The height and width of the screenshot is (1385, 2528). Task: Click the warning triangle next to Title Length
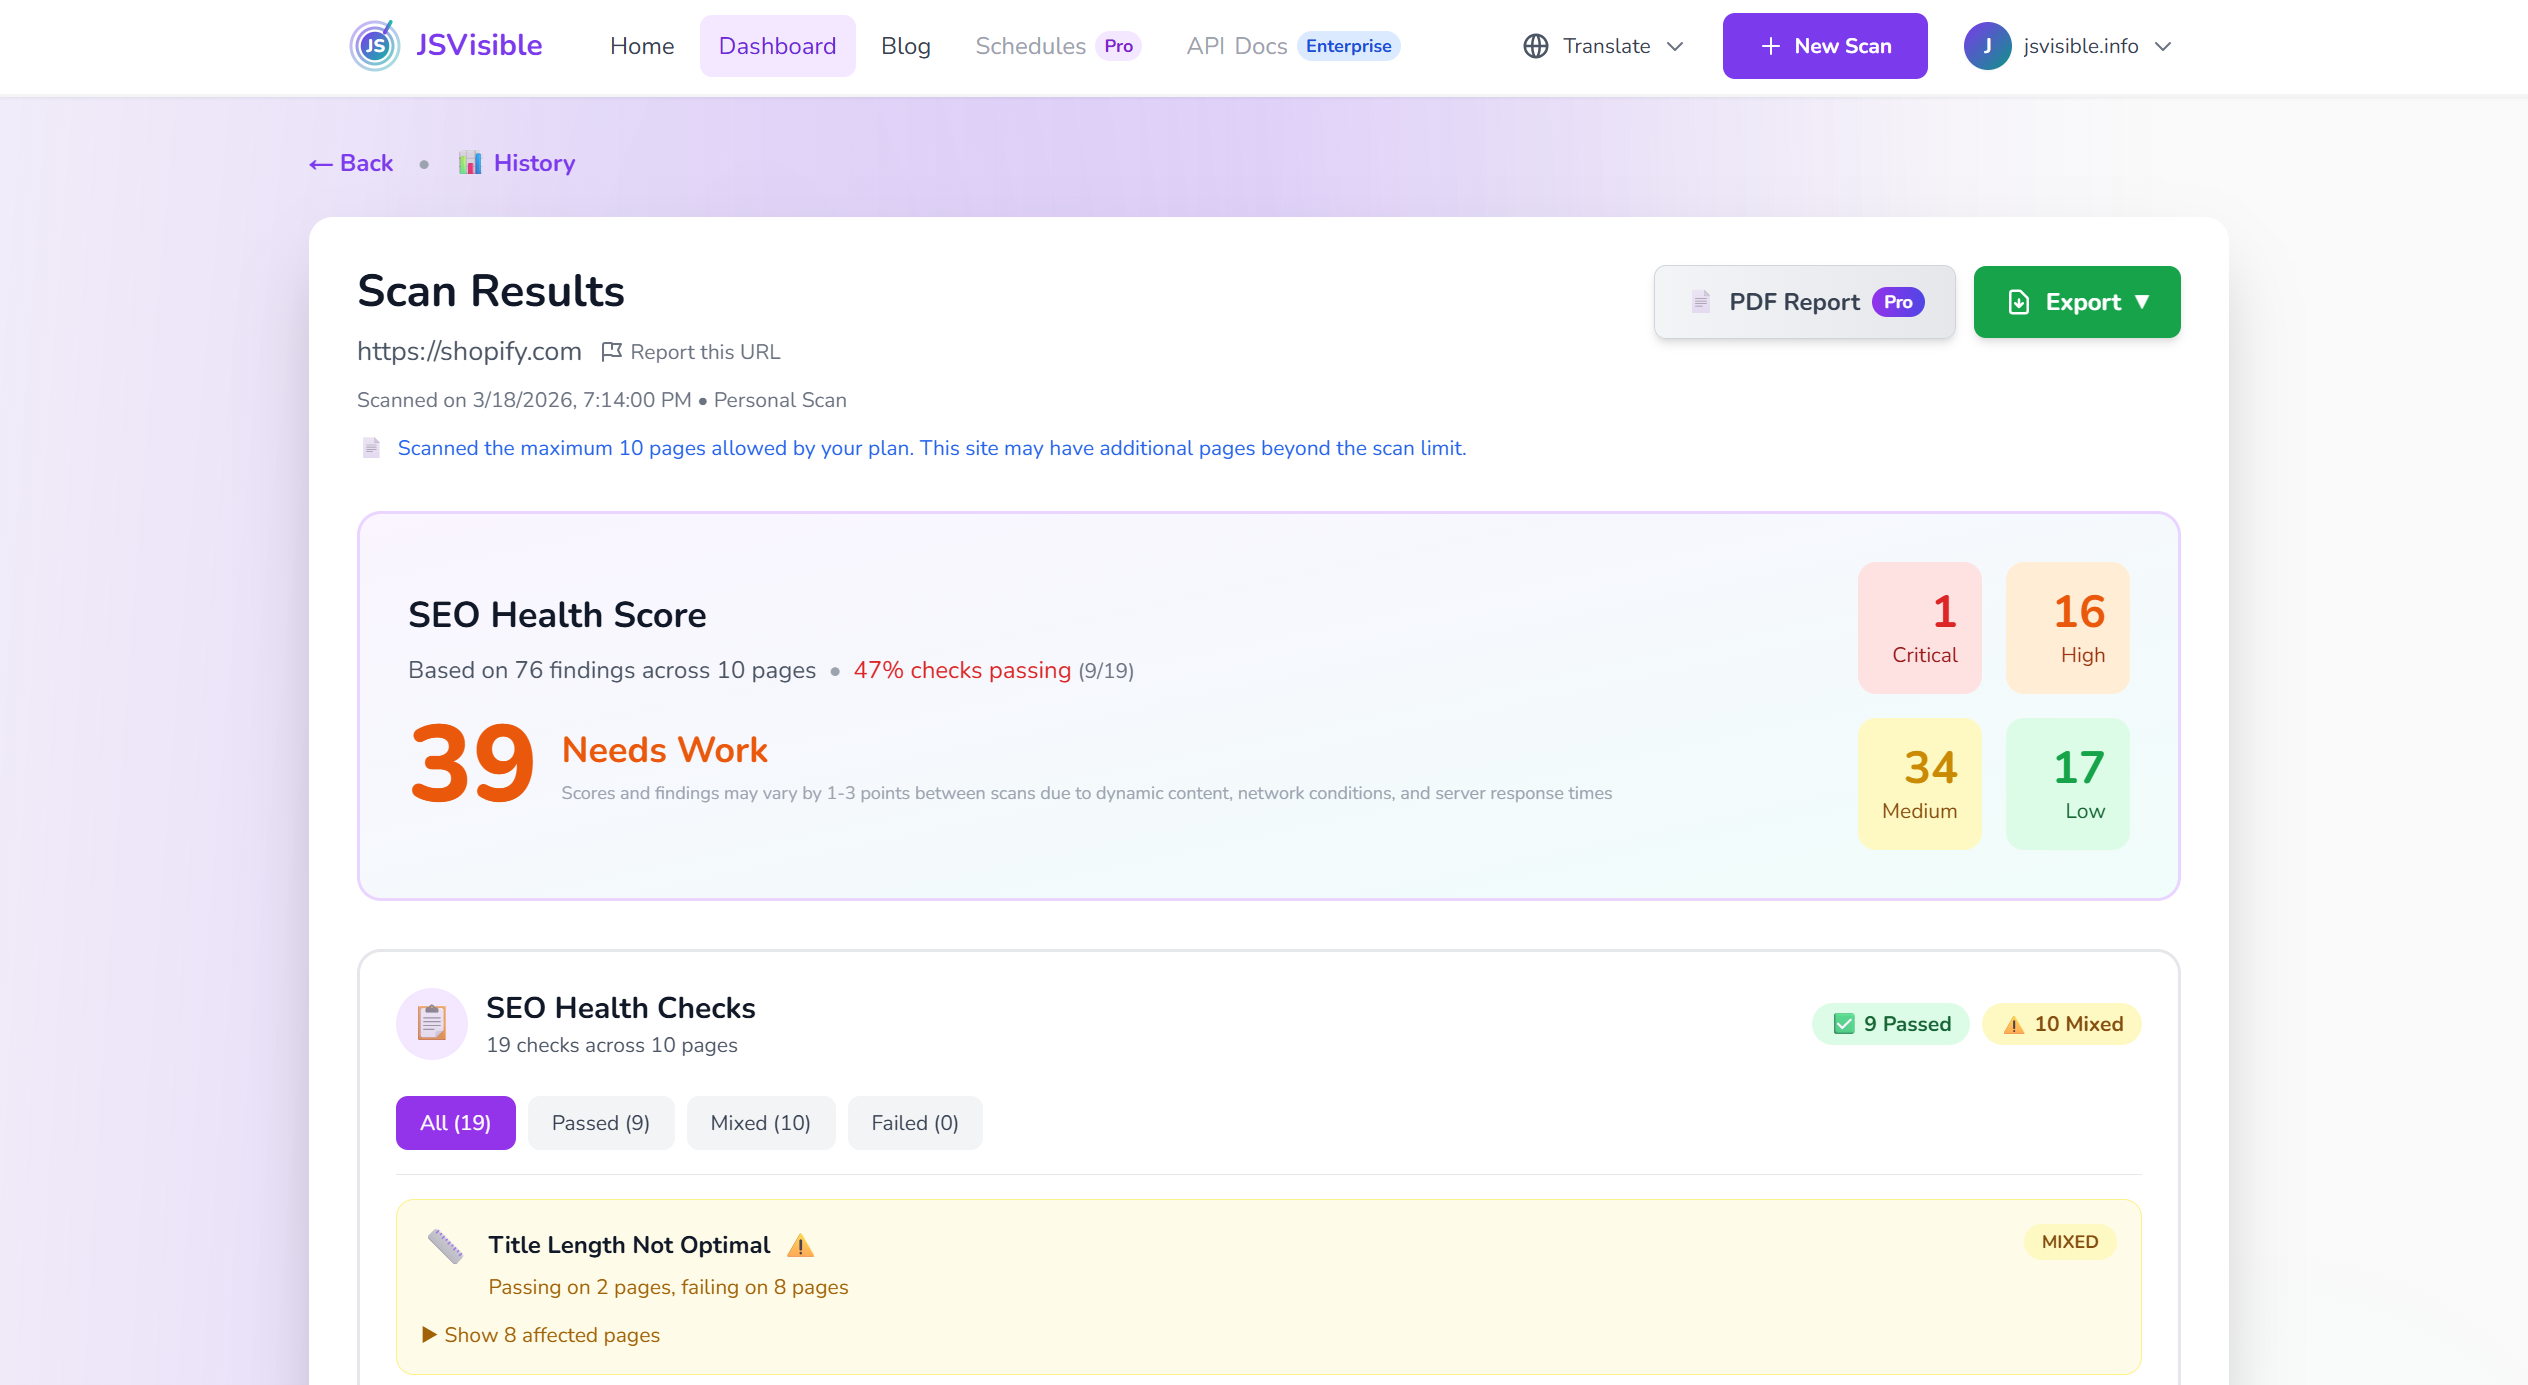pos(800,1246)
